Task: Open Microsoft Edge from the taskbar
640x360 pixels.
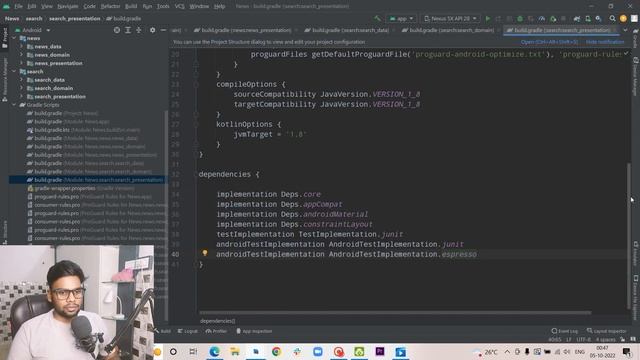Action: pyautogui.click(x=214, y=351)
